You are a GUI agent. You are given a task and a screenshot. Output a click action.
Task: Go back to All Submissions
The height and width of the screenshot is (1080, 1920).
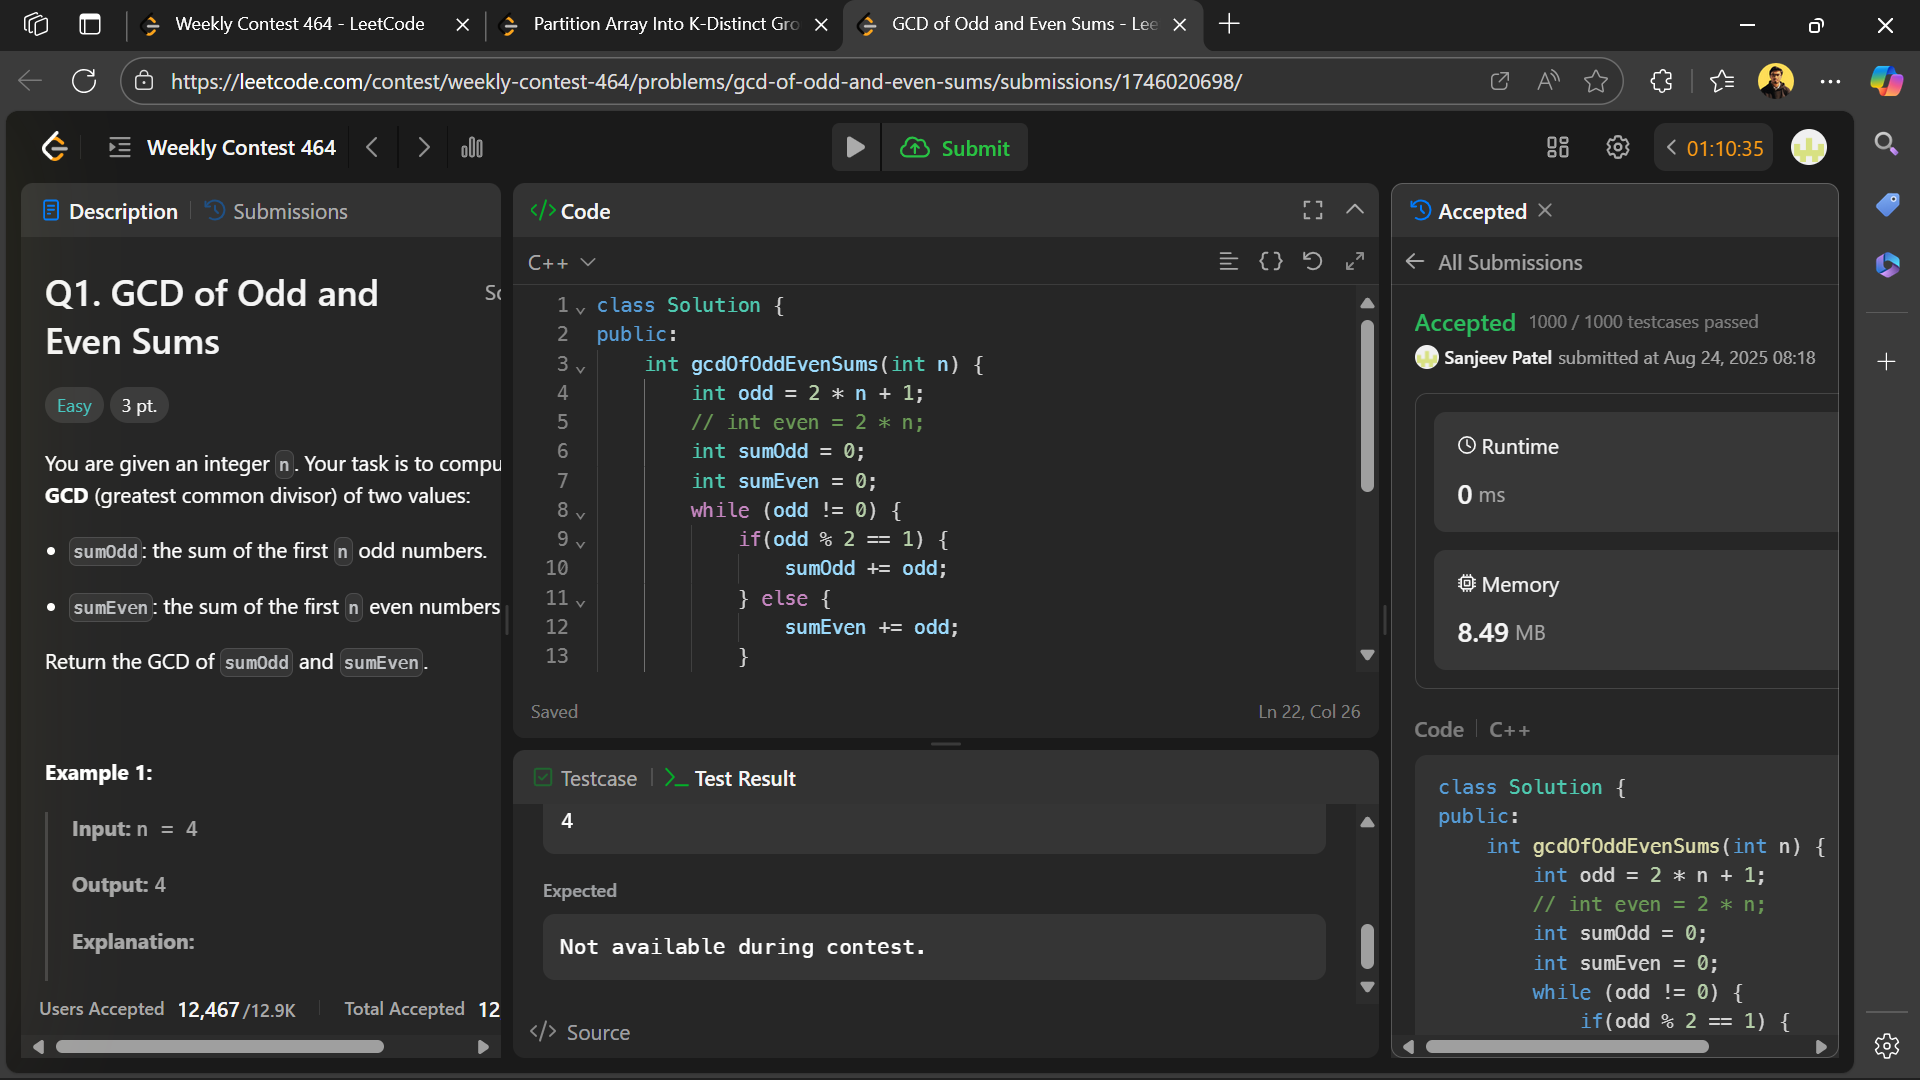(x=1495, y=262)
